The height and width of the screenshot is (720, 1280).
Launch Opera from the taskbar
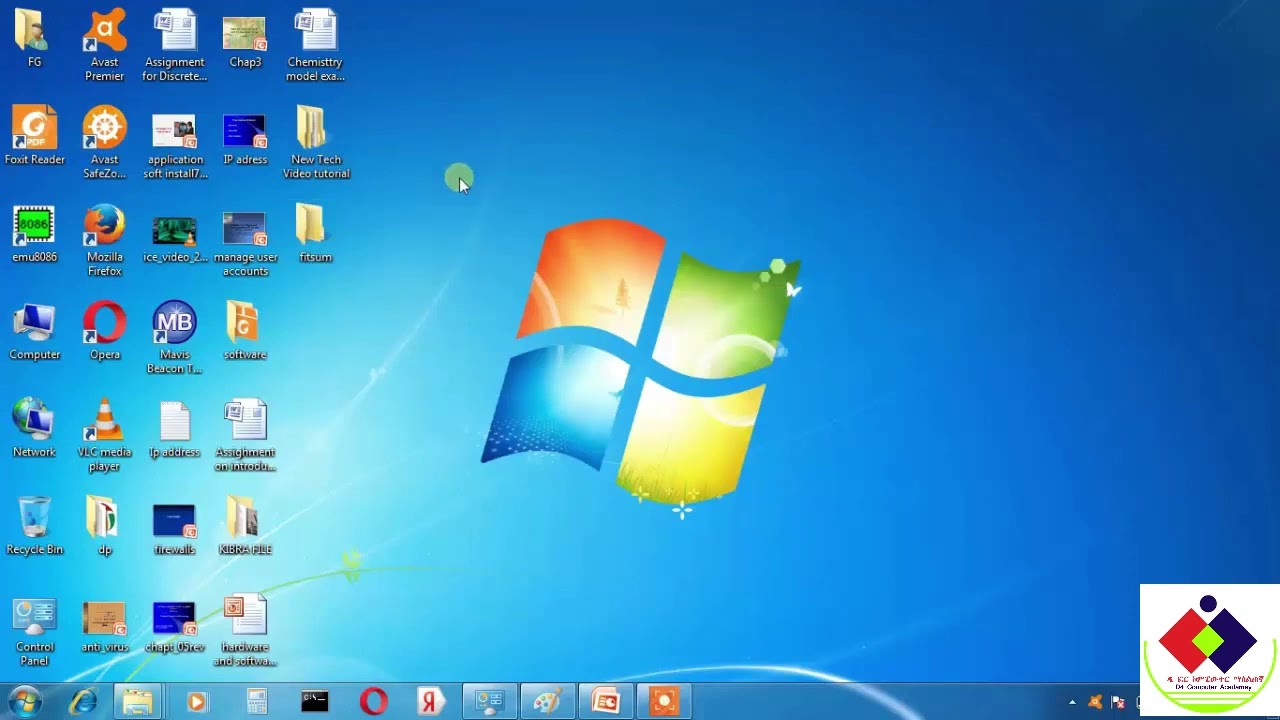(373, 702)
